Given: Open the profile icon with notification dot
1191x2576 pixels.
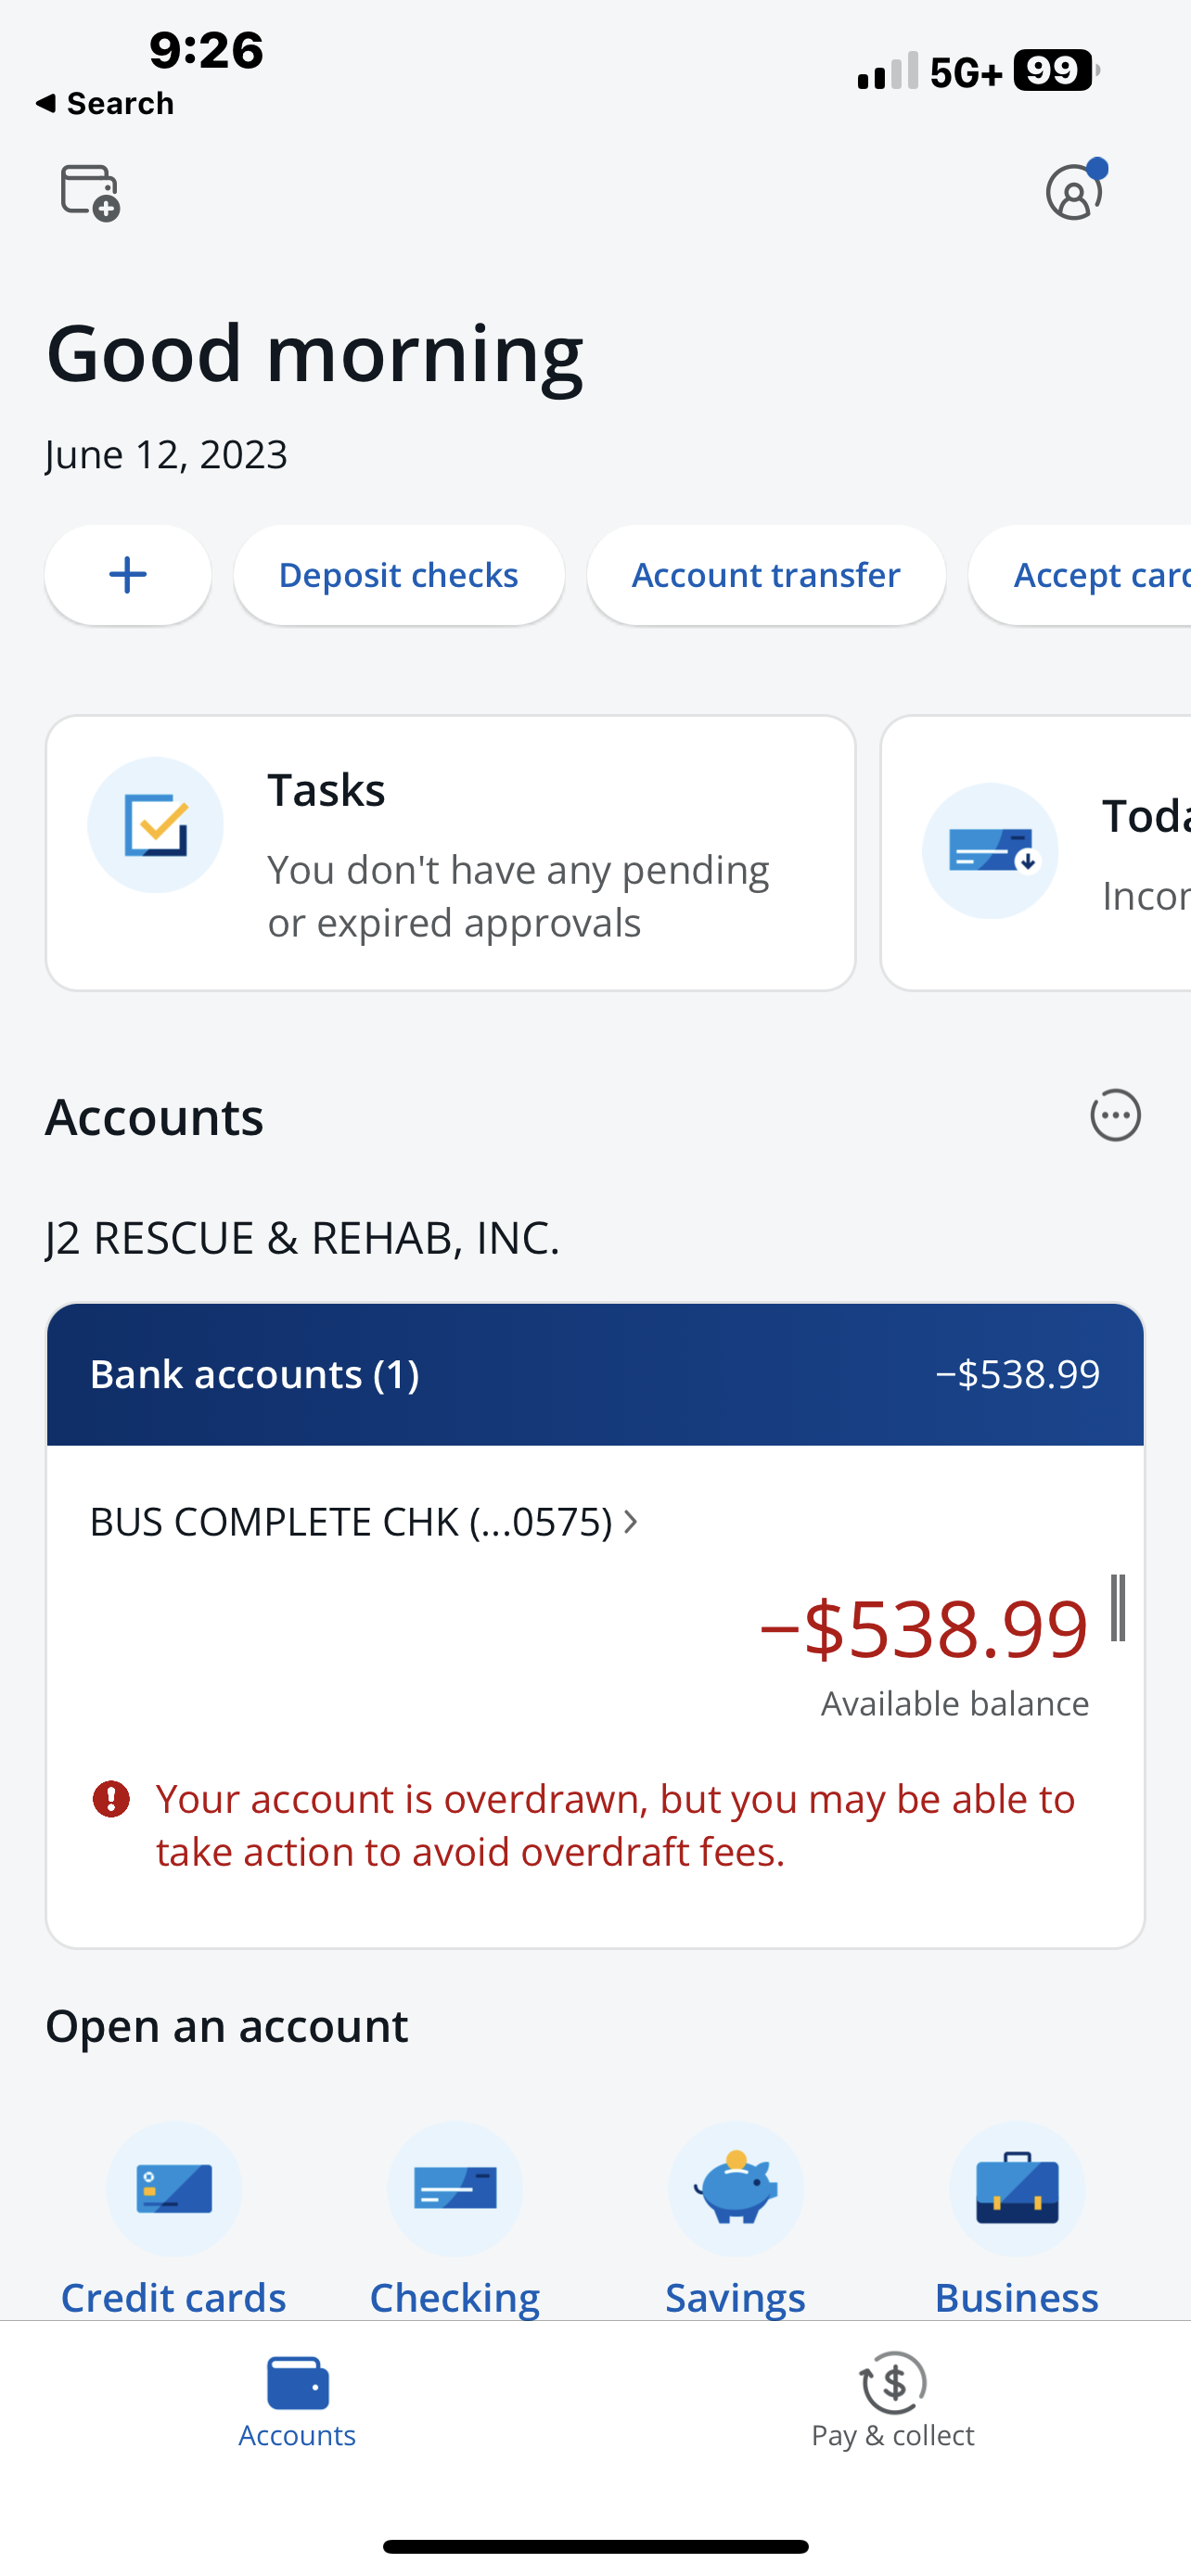Looking at the screenshot, I should pos(1076,190).
